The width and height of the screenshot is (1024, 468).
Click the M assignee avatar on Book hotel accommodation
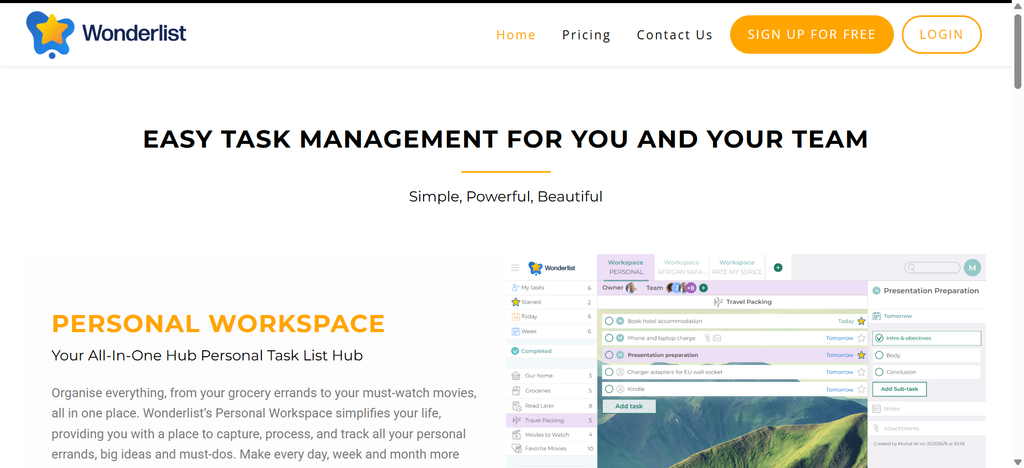[x=620, y=321]
